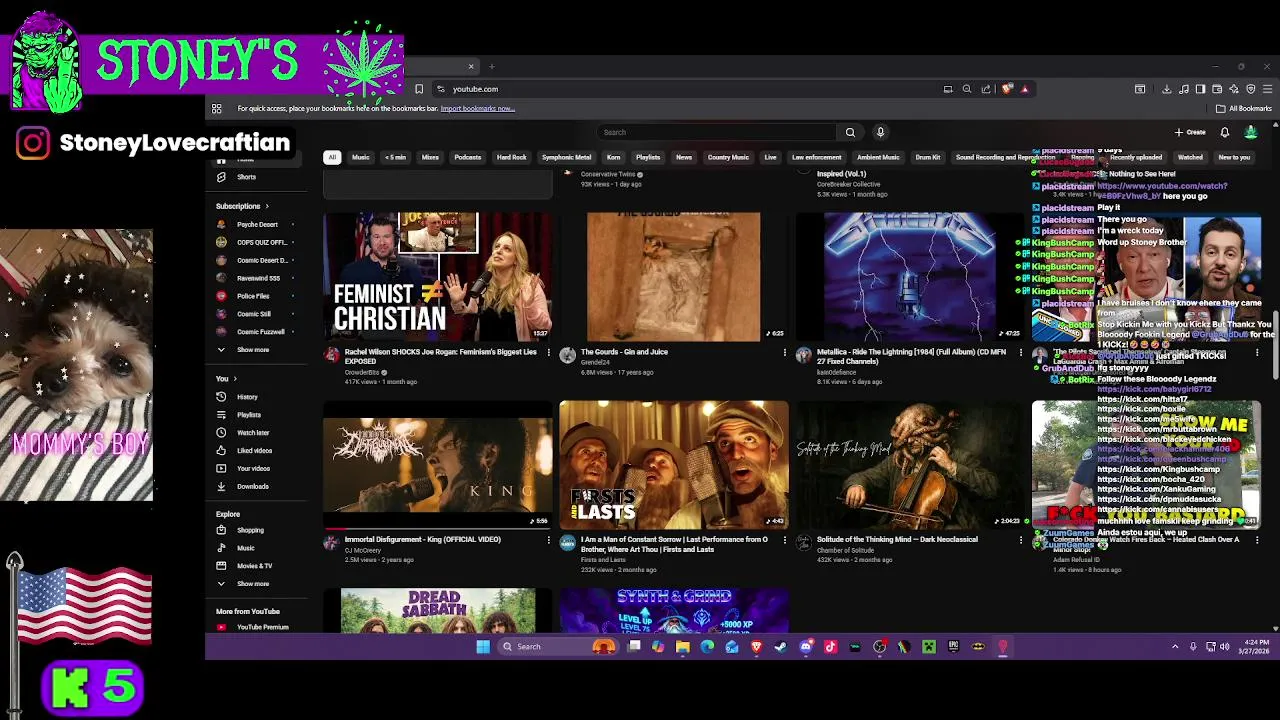Select the Watched filter chip

point(1190,157)
